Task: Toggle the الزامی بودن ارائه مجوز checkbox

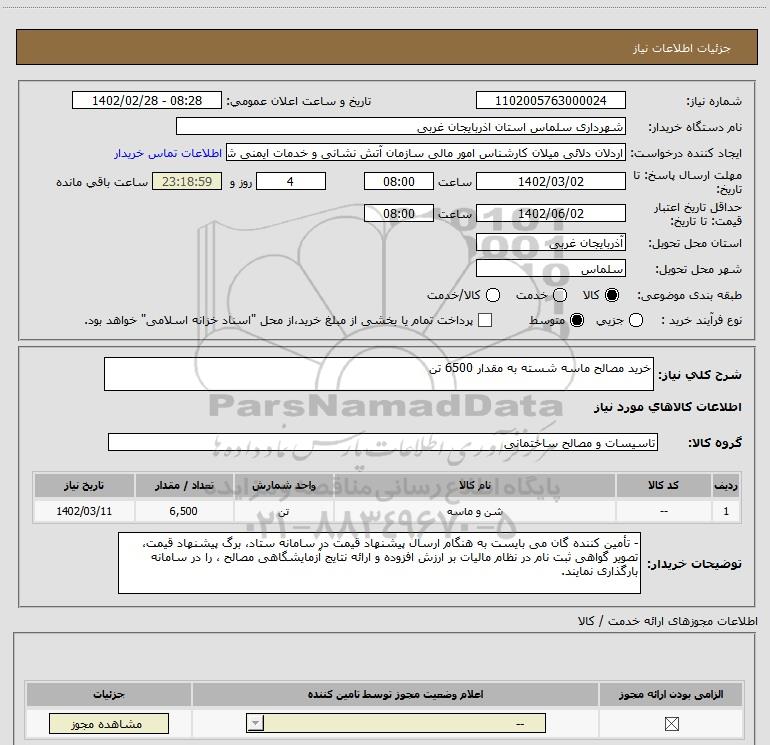Action: (671, 723)
